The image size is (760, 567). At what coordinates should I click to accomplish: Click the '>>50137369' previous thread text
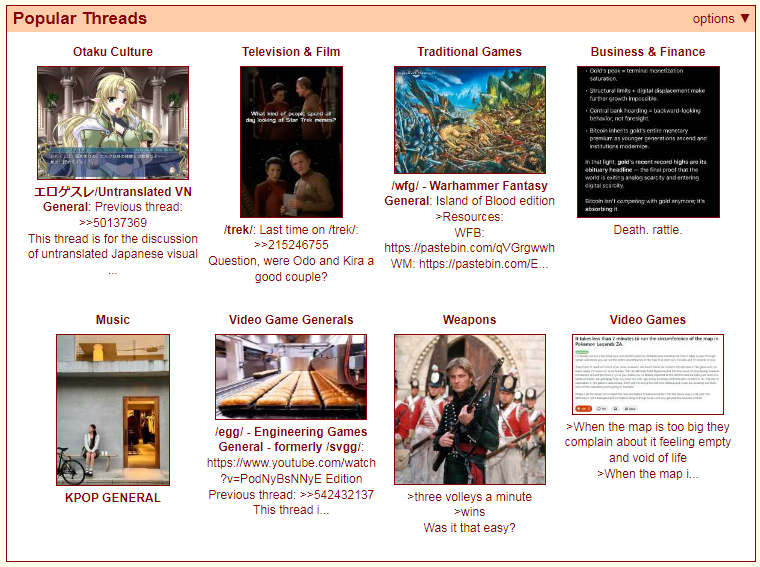click(x=113, y=223)
